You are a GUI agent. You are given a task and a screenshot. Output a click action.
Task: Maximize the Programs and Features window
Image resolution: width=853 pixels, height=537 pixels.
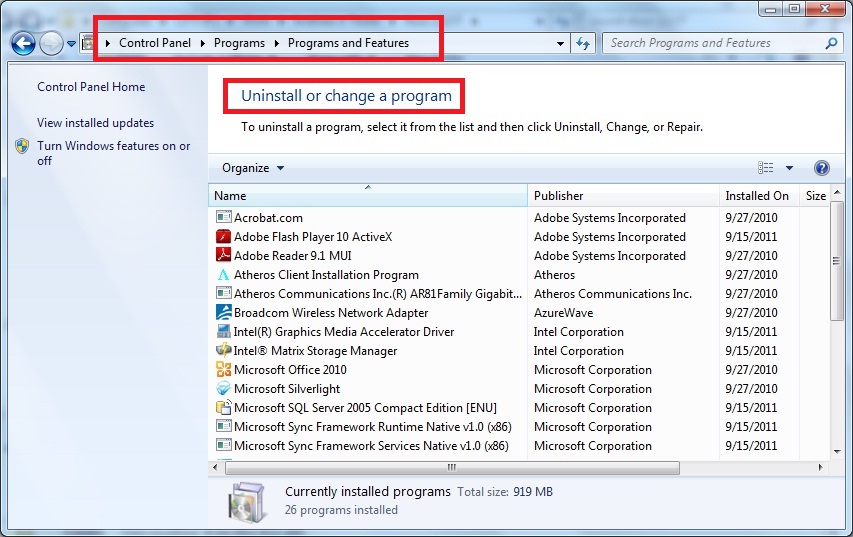pyautogui.click(x=794, y=9)
